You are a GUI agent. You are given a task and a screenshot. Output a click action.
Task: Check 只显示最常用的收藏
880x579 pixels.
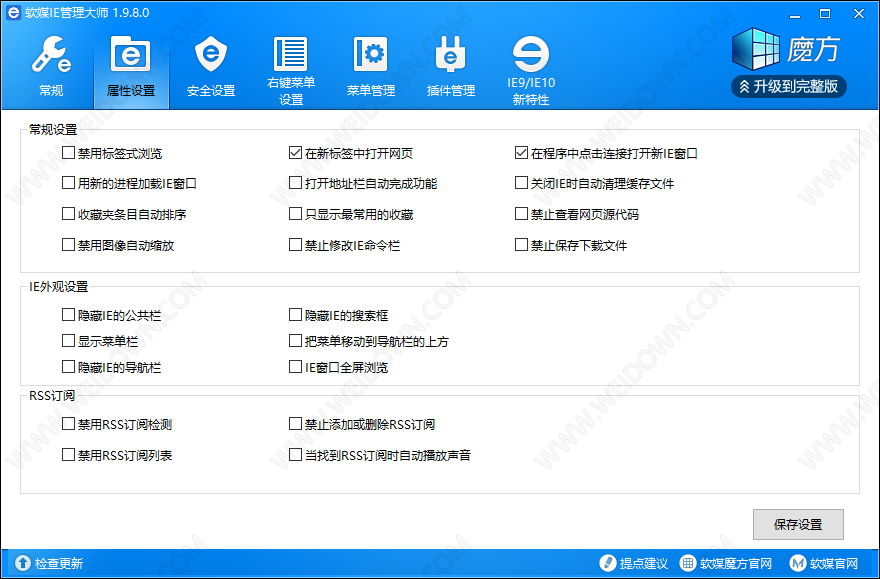point(295,214)
